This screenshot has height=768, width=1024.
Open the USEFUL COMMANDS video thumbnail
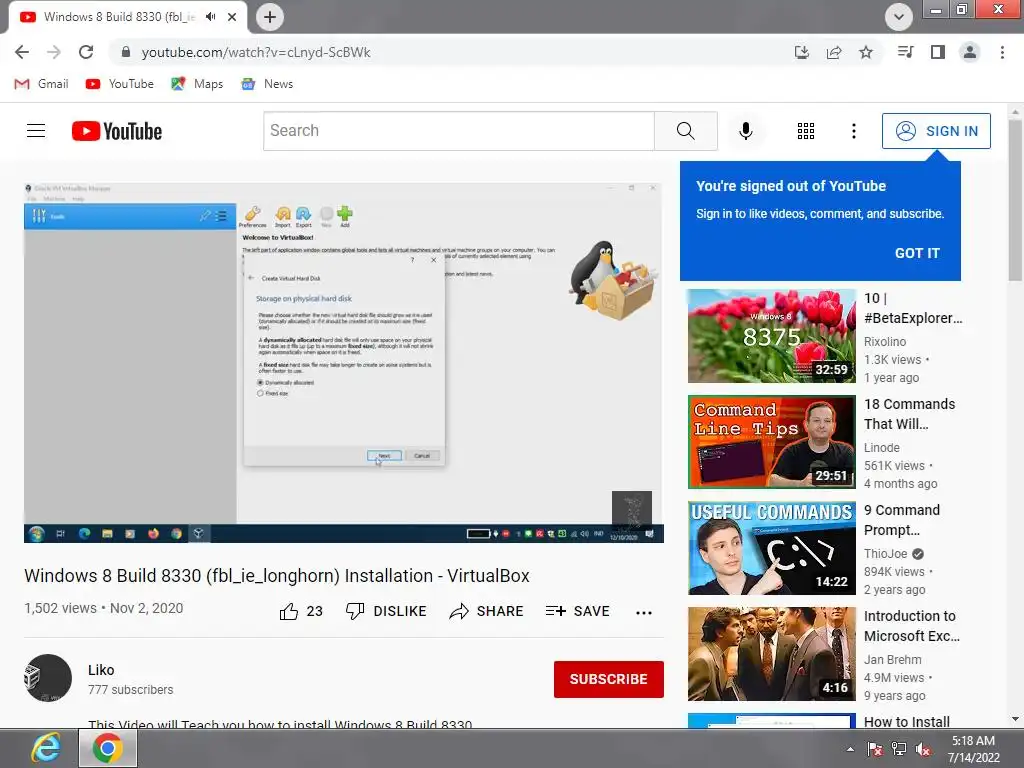point(772,548)
